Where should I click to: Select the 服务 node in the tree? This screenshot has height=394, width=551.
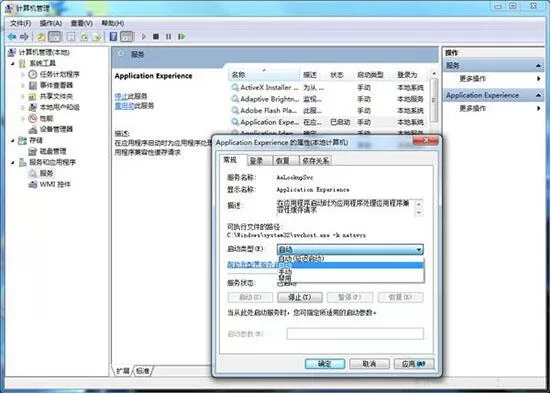pyautogui.click(x=46, y=173)
